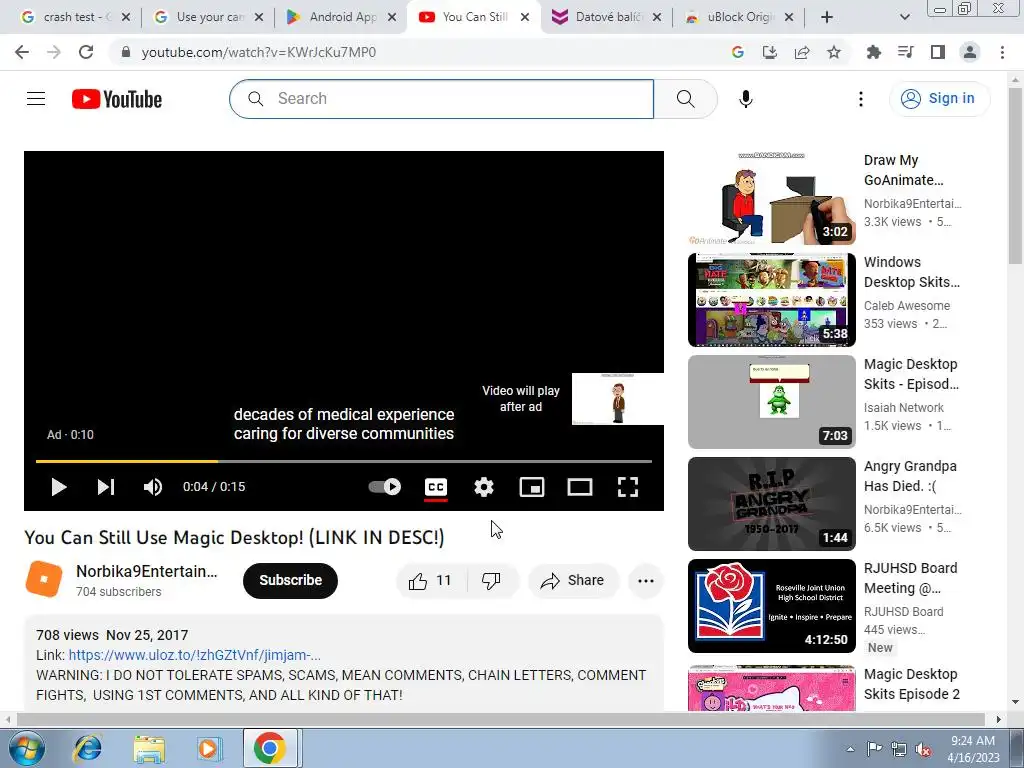This screenshot has height=768, width=1024.
Task: Open Draw My GoAnimate video thumbnail
Action: (x=771, y=198)
